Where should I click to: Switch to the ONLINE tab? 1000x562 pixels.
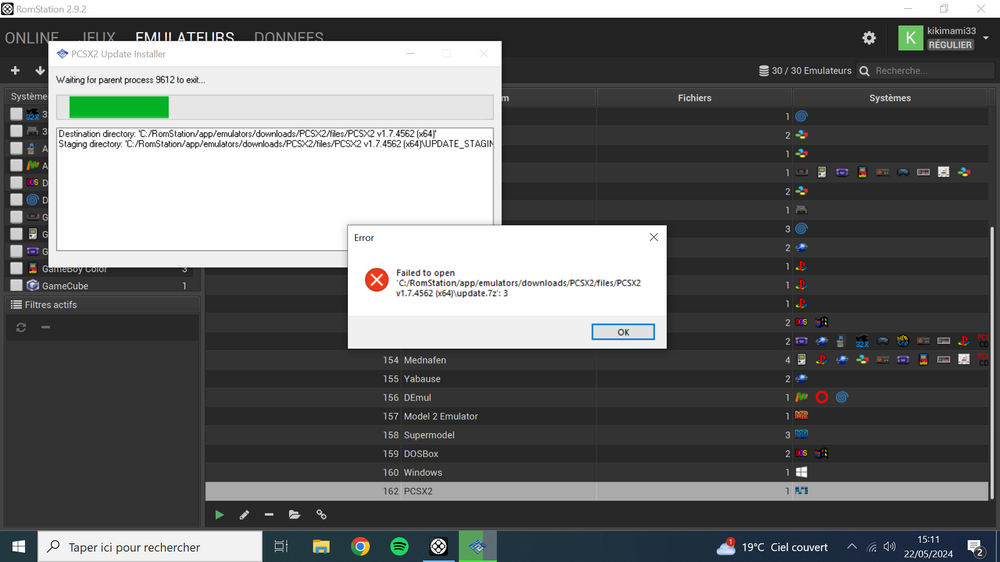coord(32,38)
